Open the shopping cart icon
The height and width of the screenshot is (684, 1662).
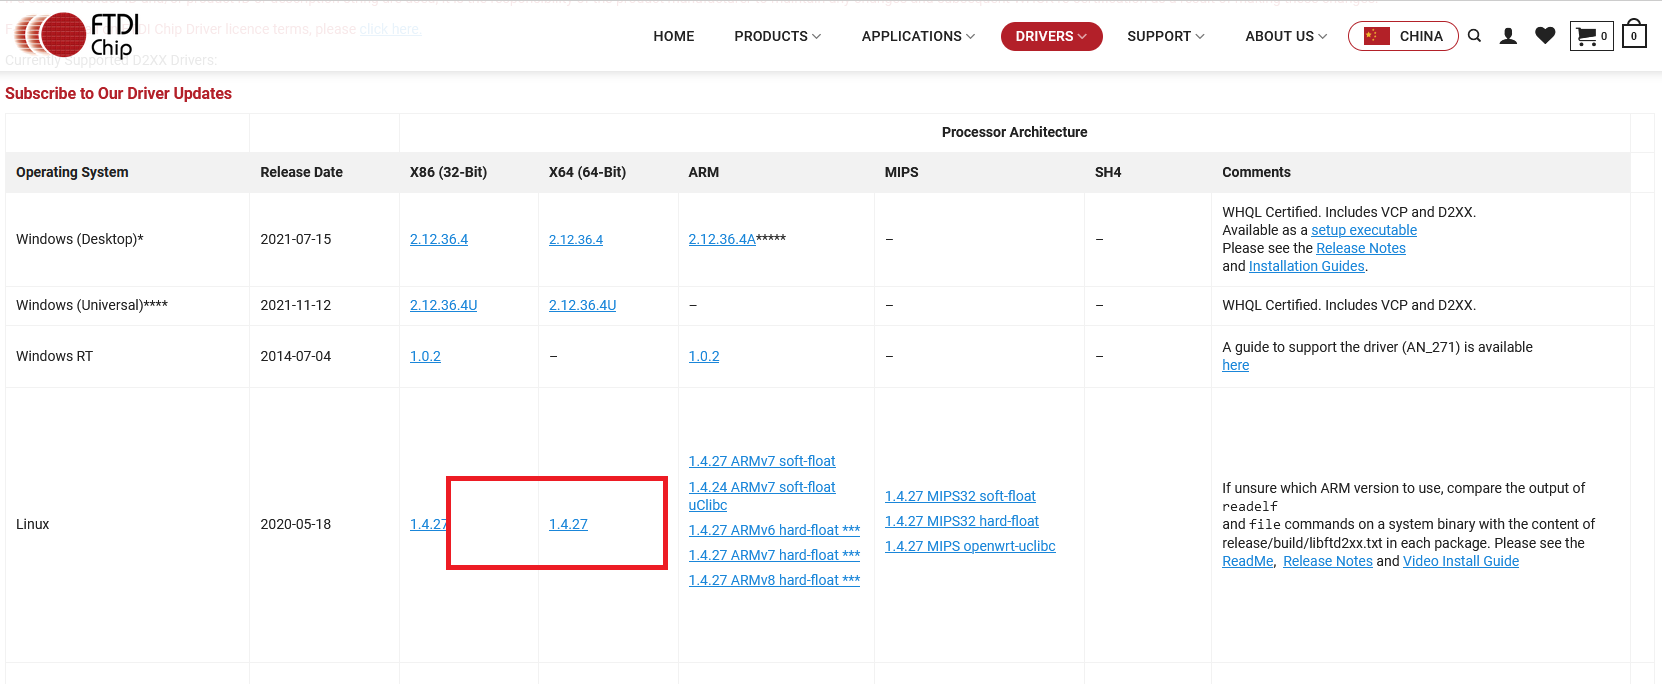(x=1591, y=36)
